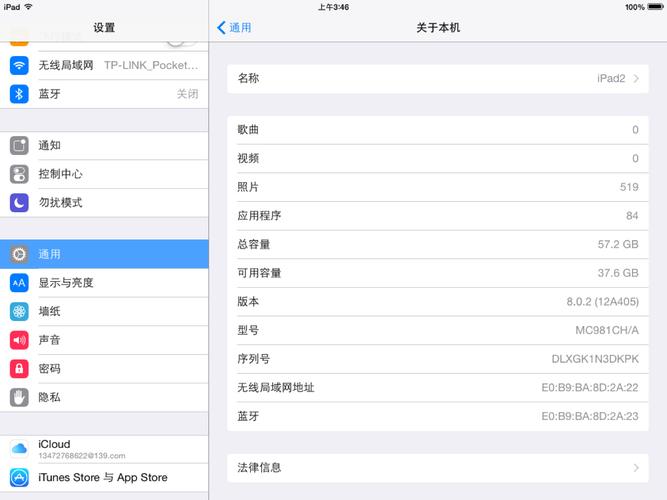Screen dimensions: 667x500
Task: Tap the Bluetooth status 关闭
Action: [188, 94]
